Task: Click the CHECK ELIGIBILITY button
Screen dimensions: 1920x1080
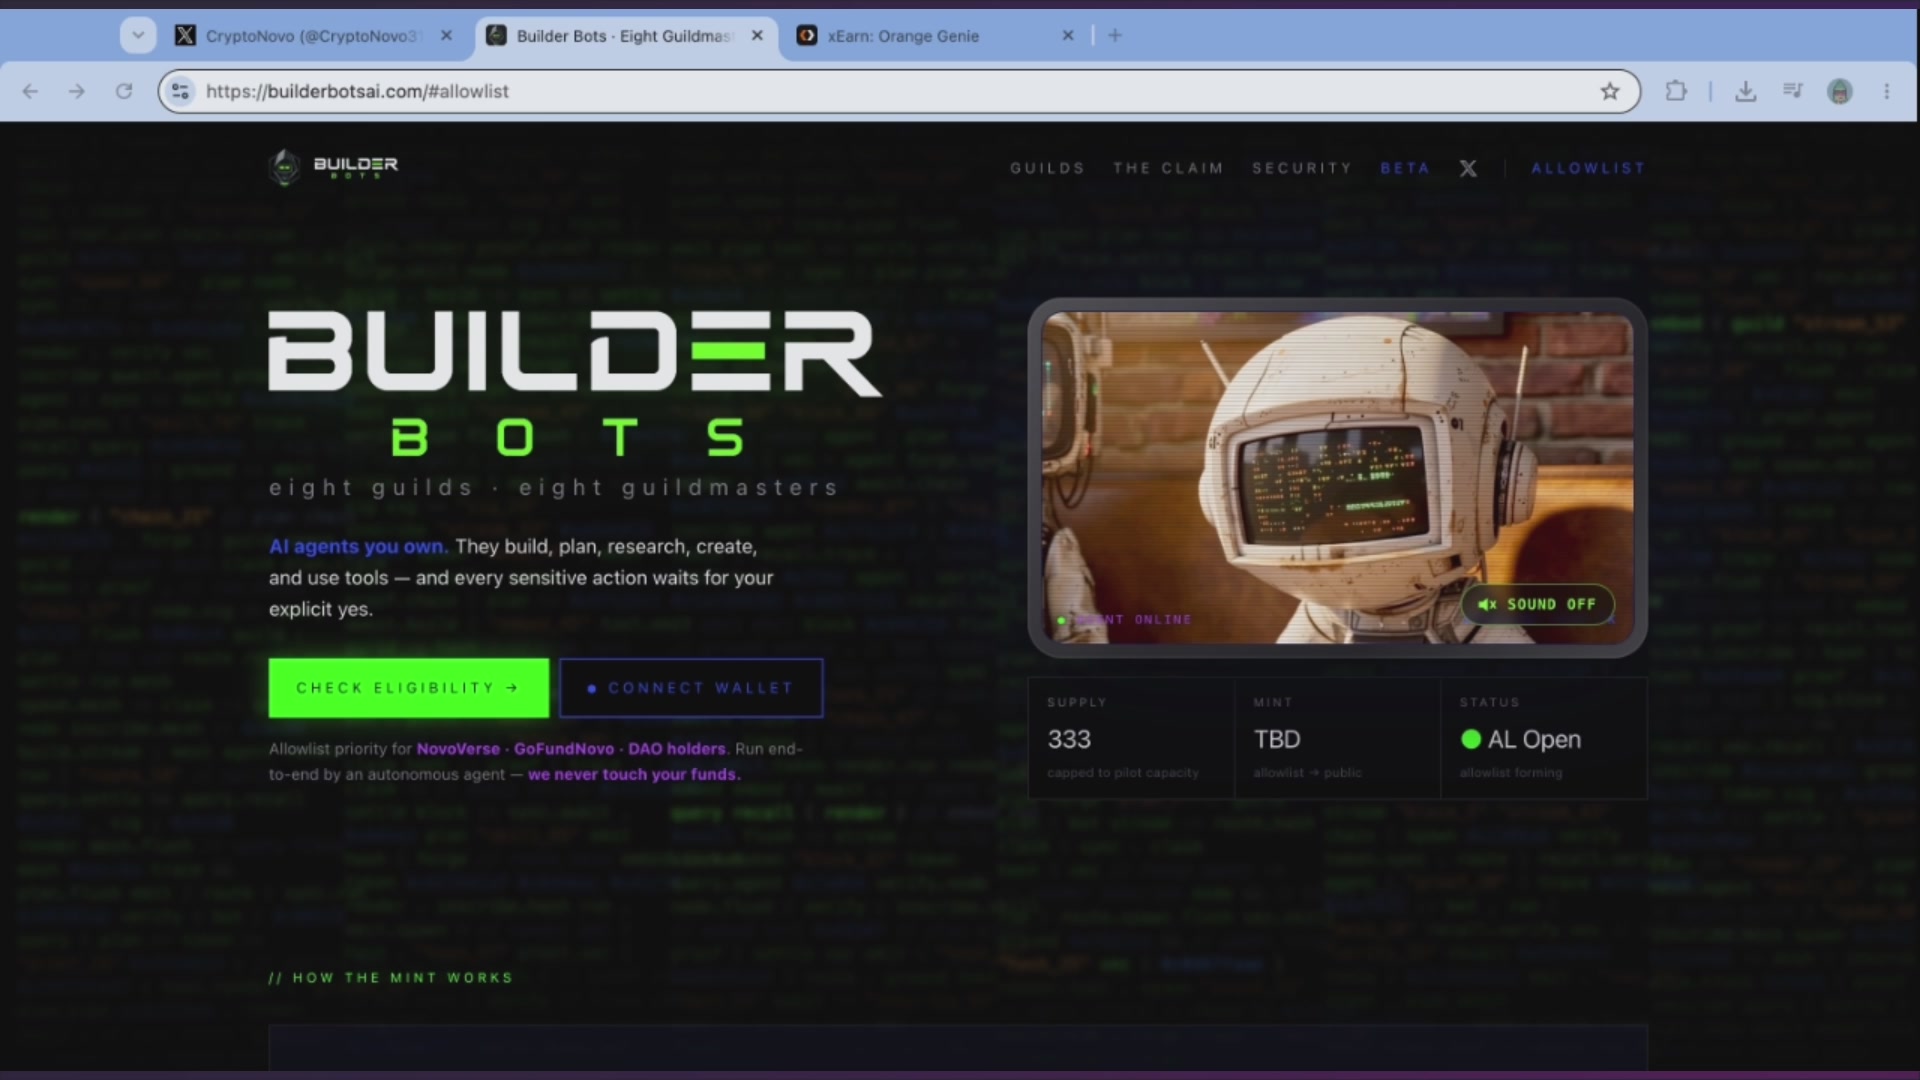Action: [x=408, y=688]
